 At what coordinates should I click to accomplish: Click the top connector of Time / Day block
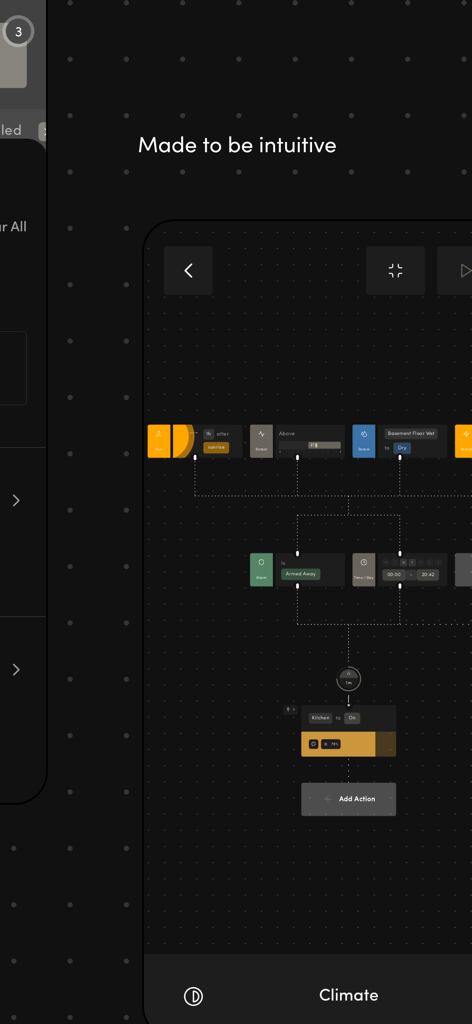click(400, 553)
